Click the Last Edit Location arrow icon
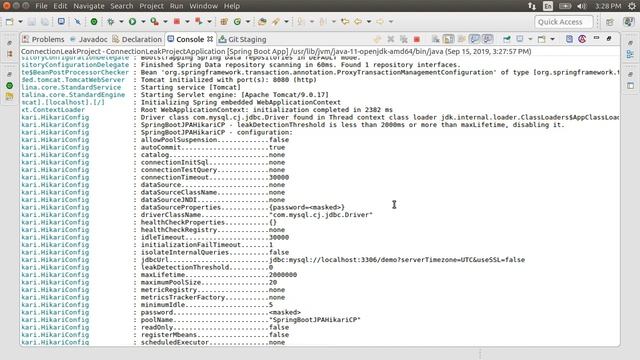The height and width of the screenshot is (360, 640). [345, 22]
